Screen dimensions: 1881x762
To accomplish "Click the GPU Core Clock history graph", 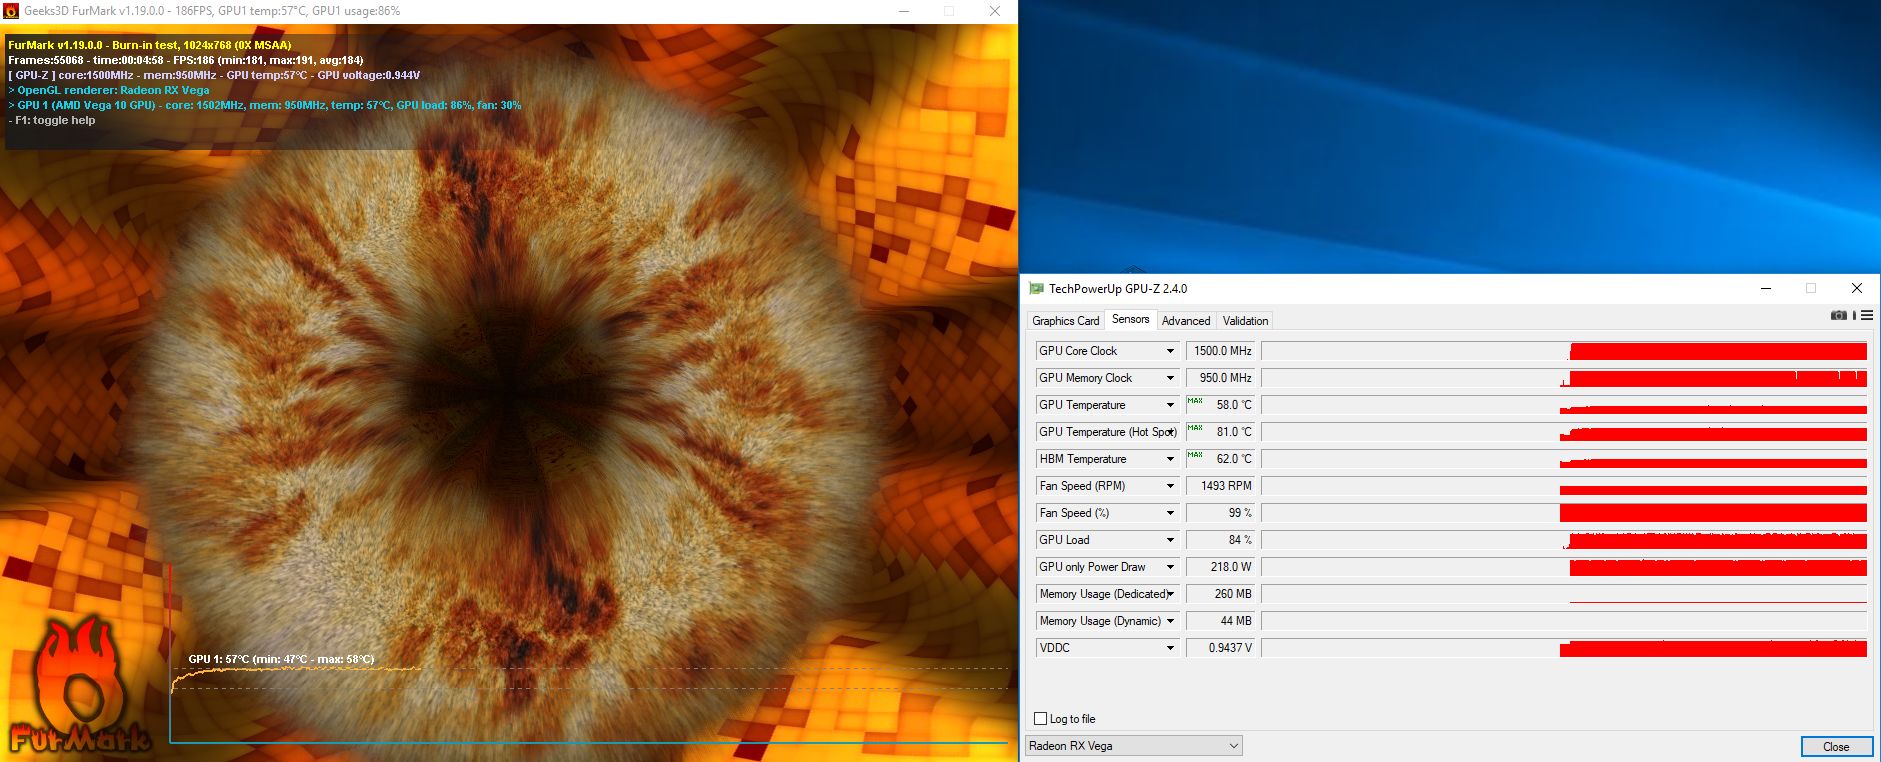I will point(1564,351).
